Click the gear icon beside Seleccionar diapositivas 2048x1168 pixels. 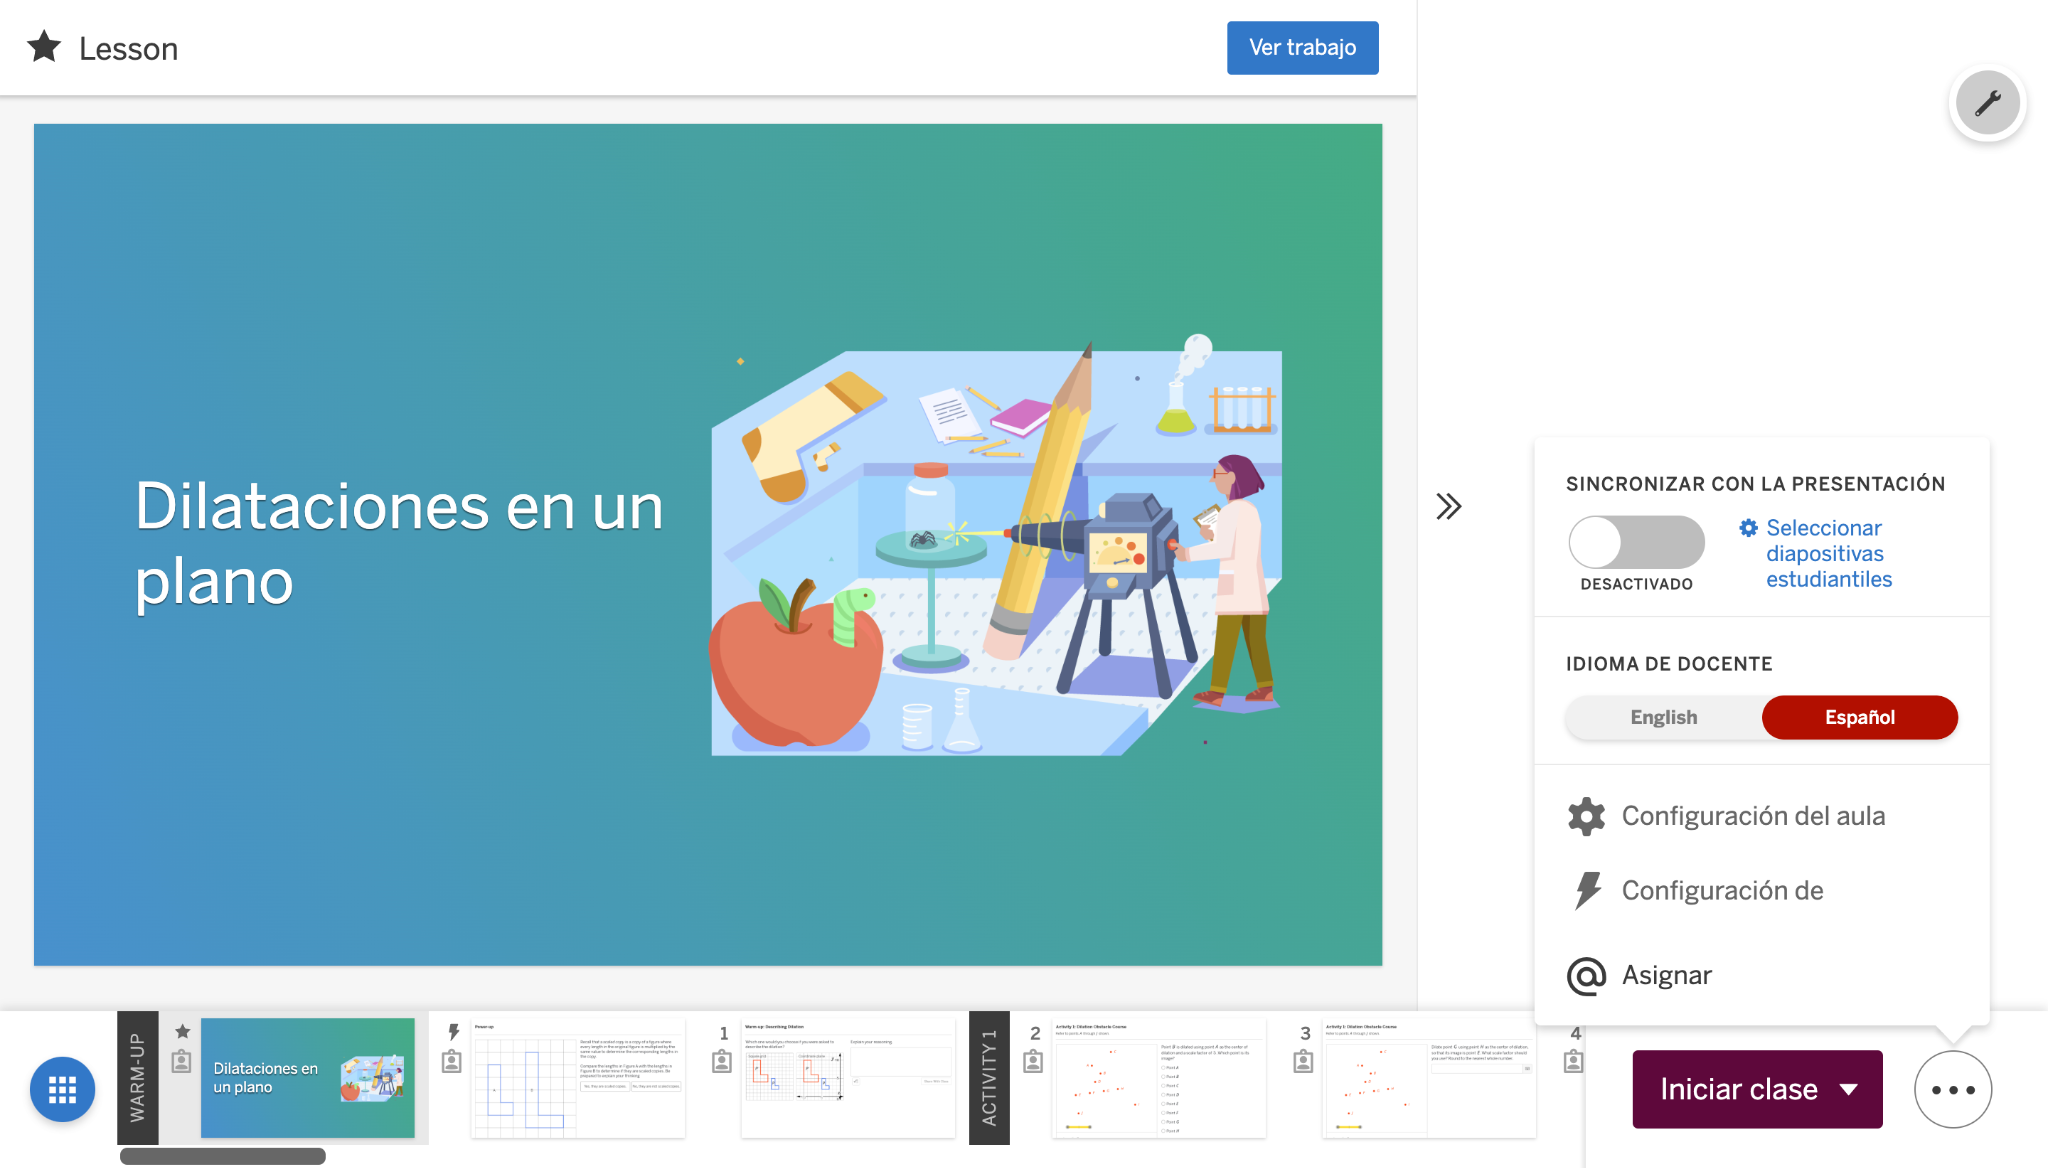click(x=1747, y=528)
